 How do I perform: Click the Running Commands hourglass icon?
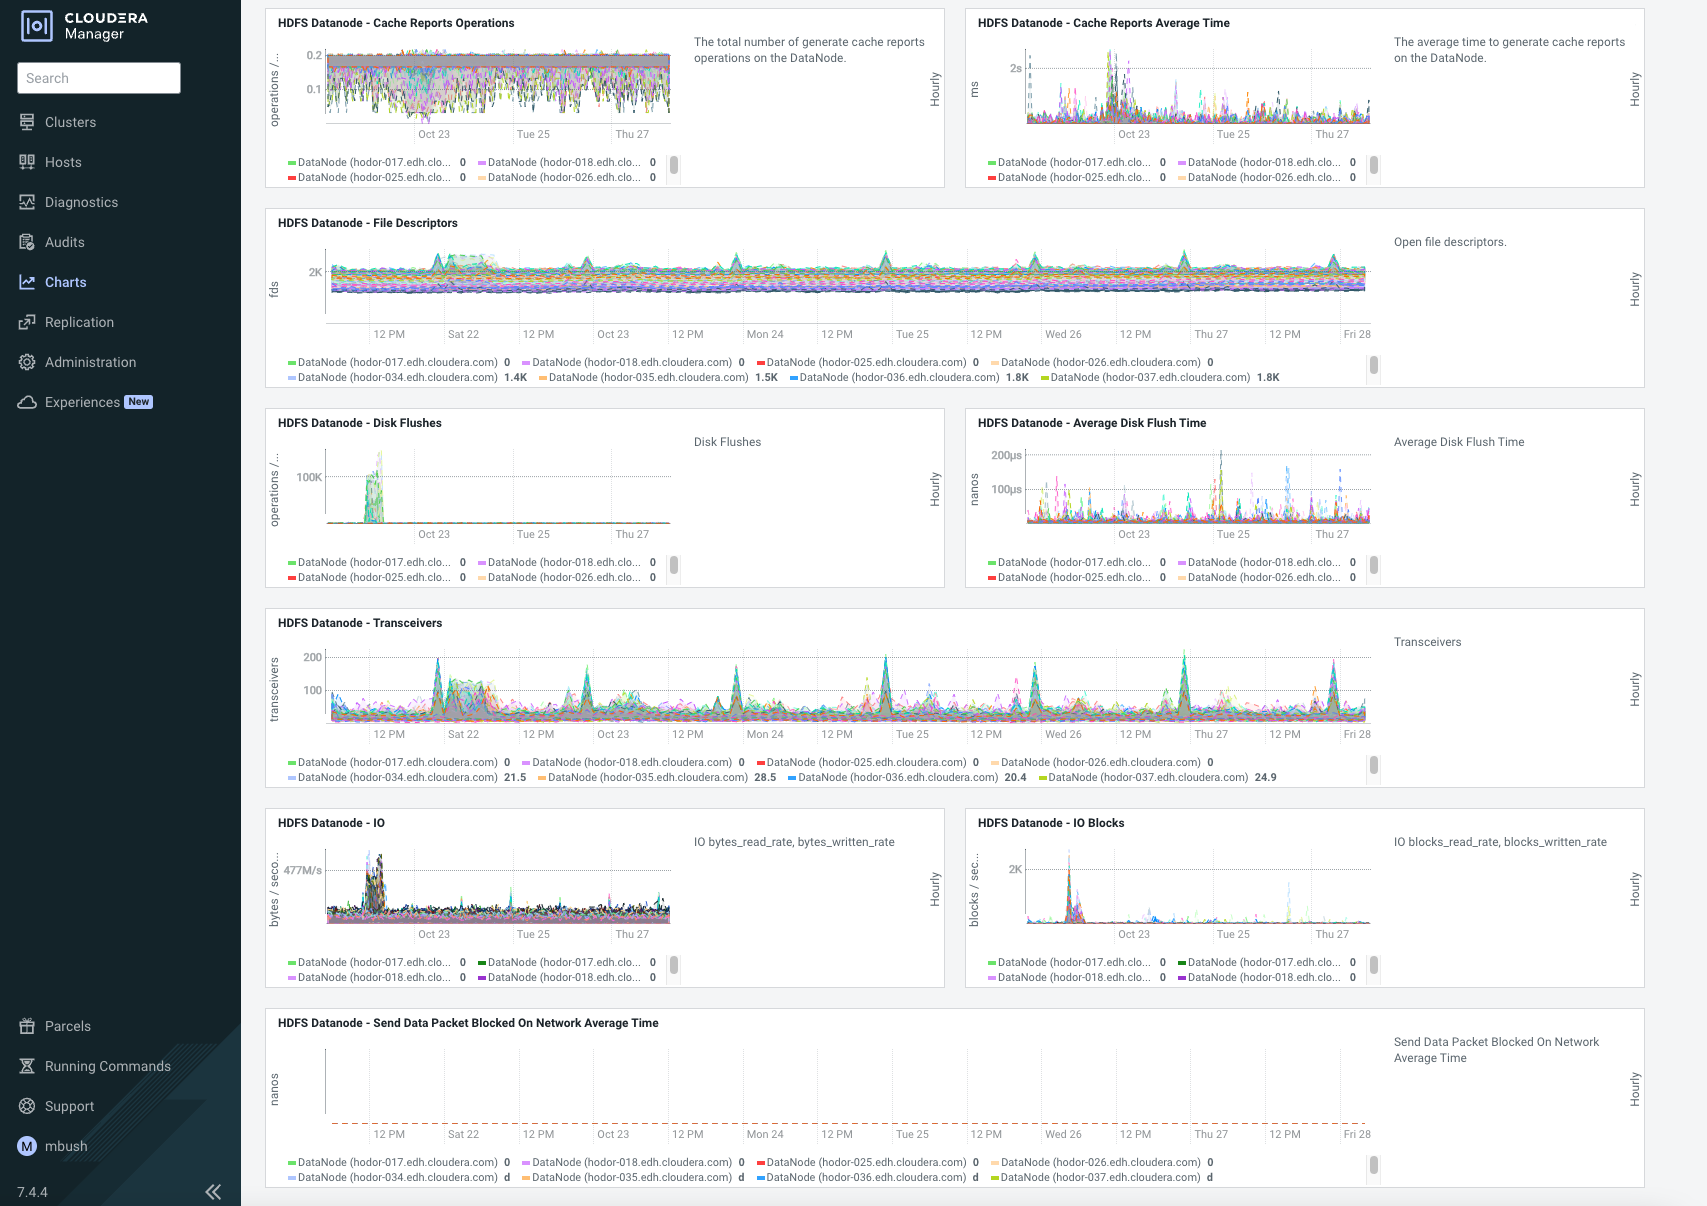click(x=27, y=1065)
